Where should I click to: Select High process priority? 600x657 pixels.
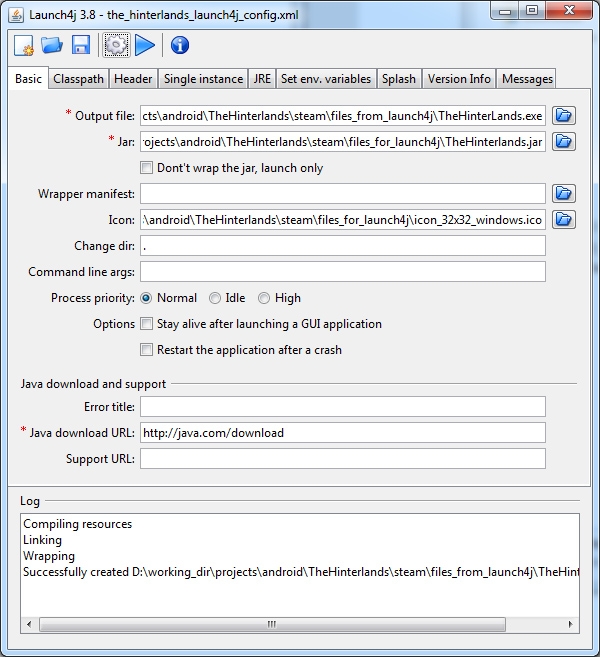(x=264, y=298)
